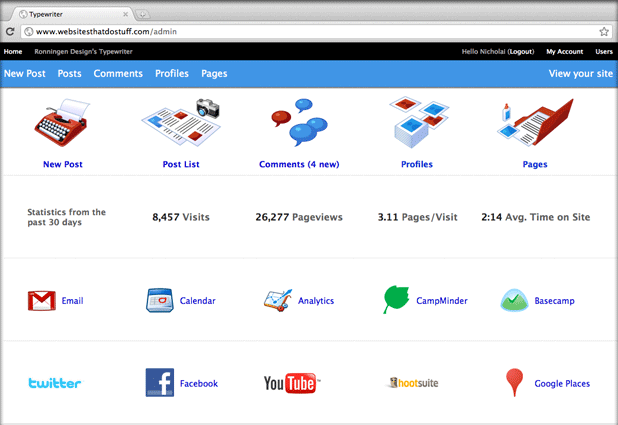The image size is (618, 425).
Task: Select Comments in the blue navigation bar
Action: coord(118,74)
